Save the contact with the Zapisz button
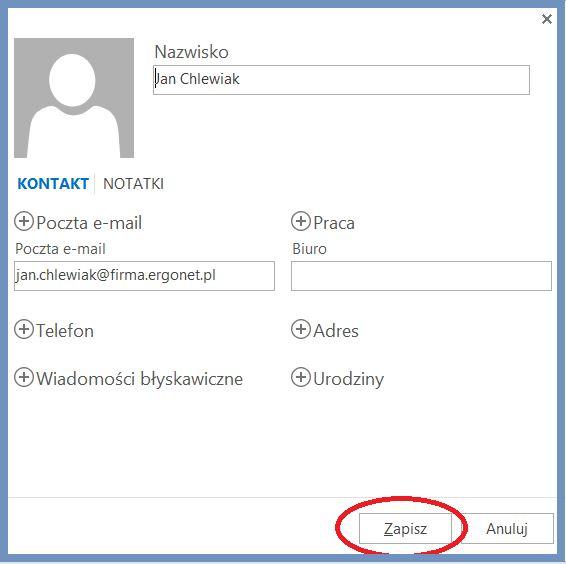Image resolution: width=566 pixels, height=564 pixels. (405, 529)
